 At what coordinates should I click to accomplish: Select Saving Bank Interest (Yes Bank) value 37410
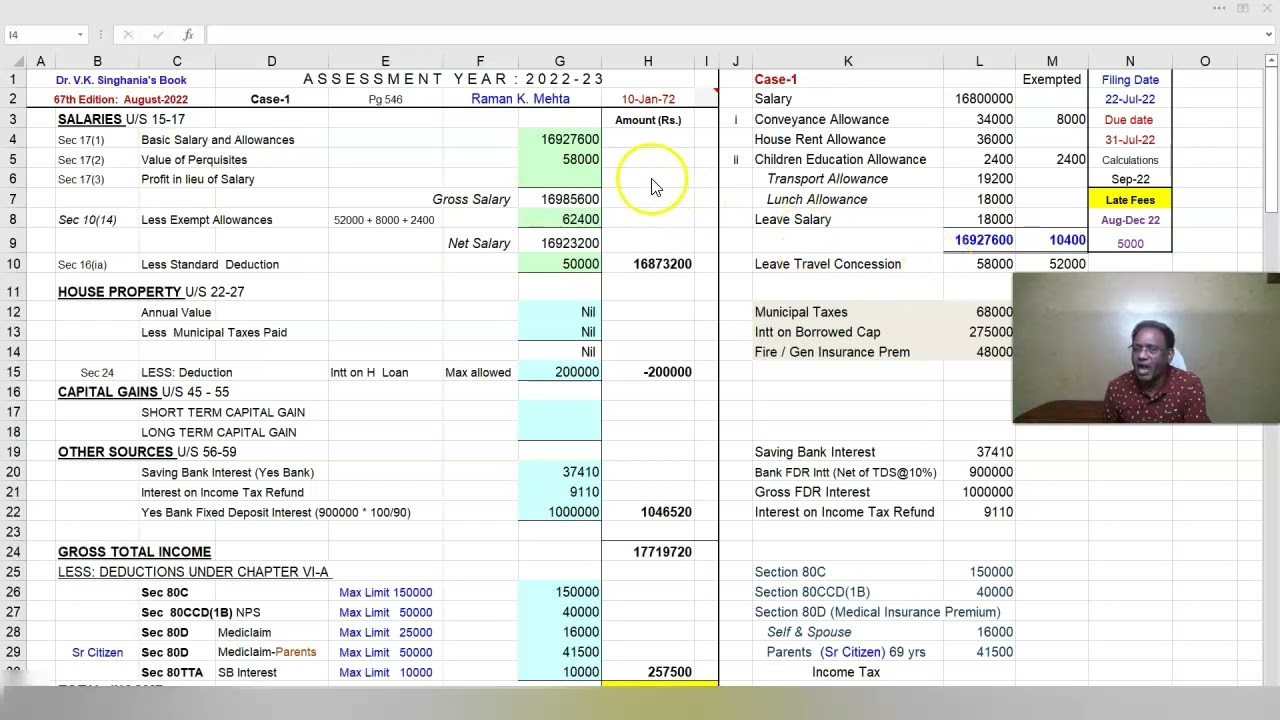(560, 472)
